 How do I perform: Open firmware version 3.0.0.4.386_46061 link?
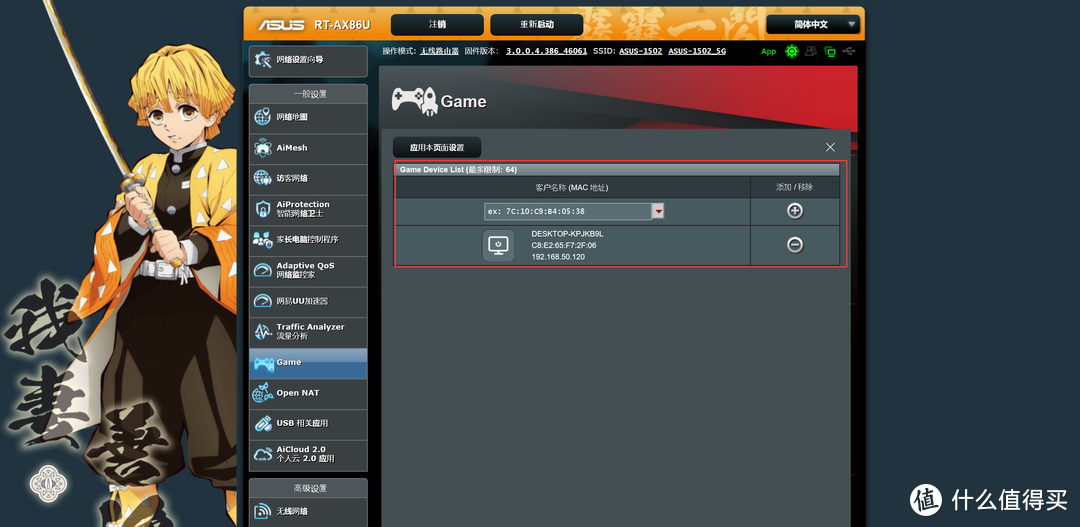point(547,51)
